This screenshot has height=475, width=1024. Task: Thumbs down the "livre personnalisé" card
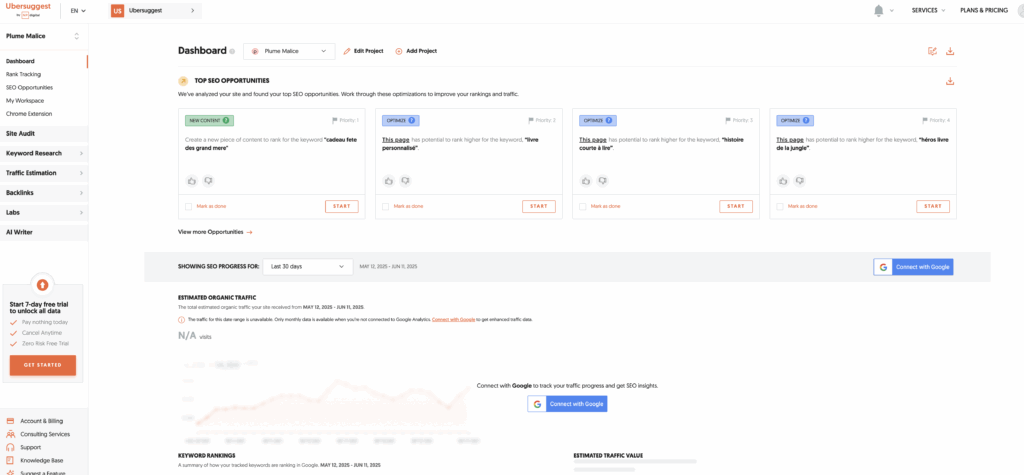click(406, 180)
